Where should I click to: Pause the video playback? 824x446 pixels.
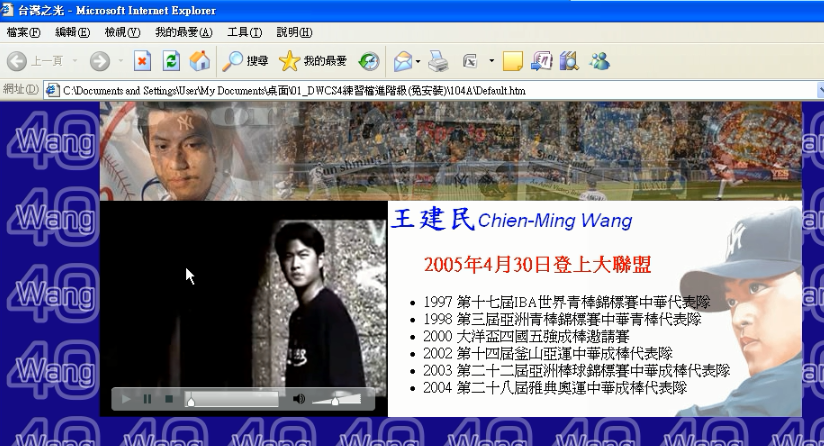coord(148,399)
